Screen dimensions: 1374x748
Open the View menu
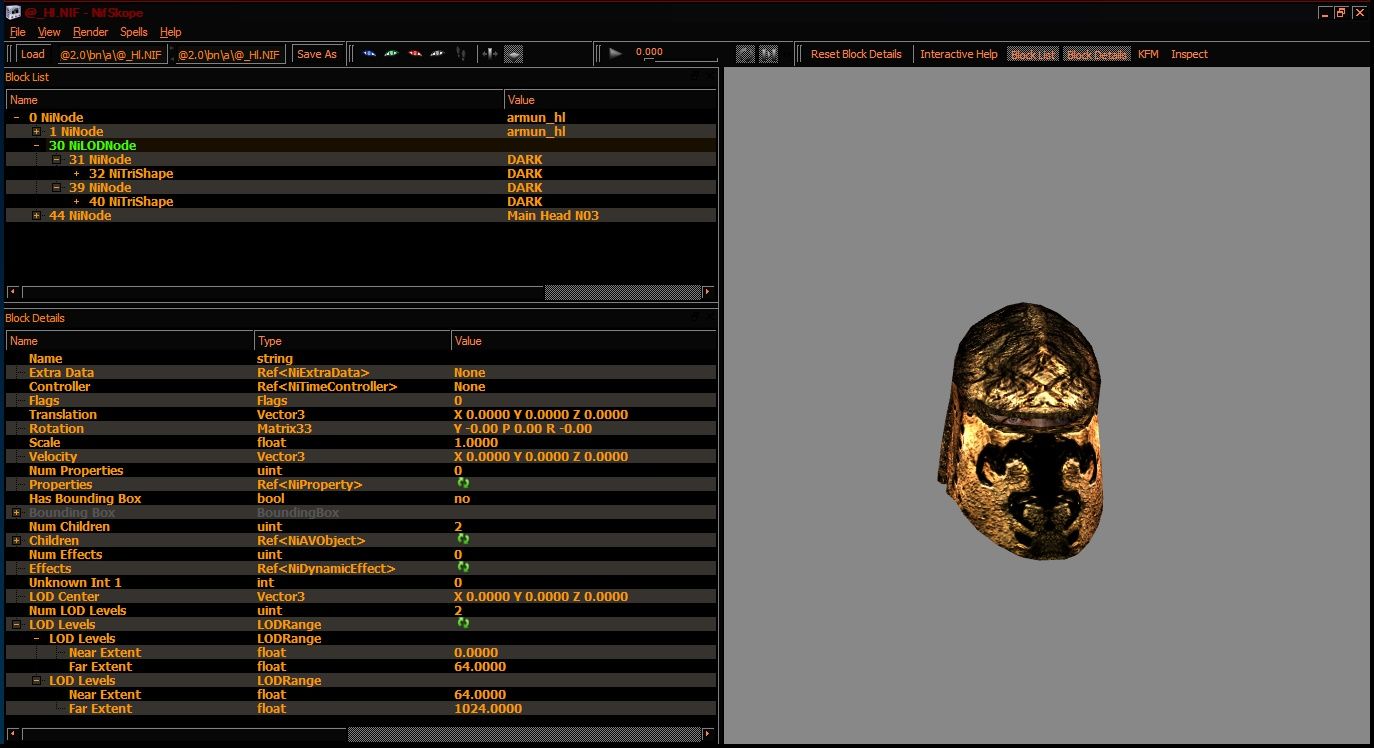pyautogui.click(x=49, y=32)
